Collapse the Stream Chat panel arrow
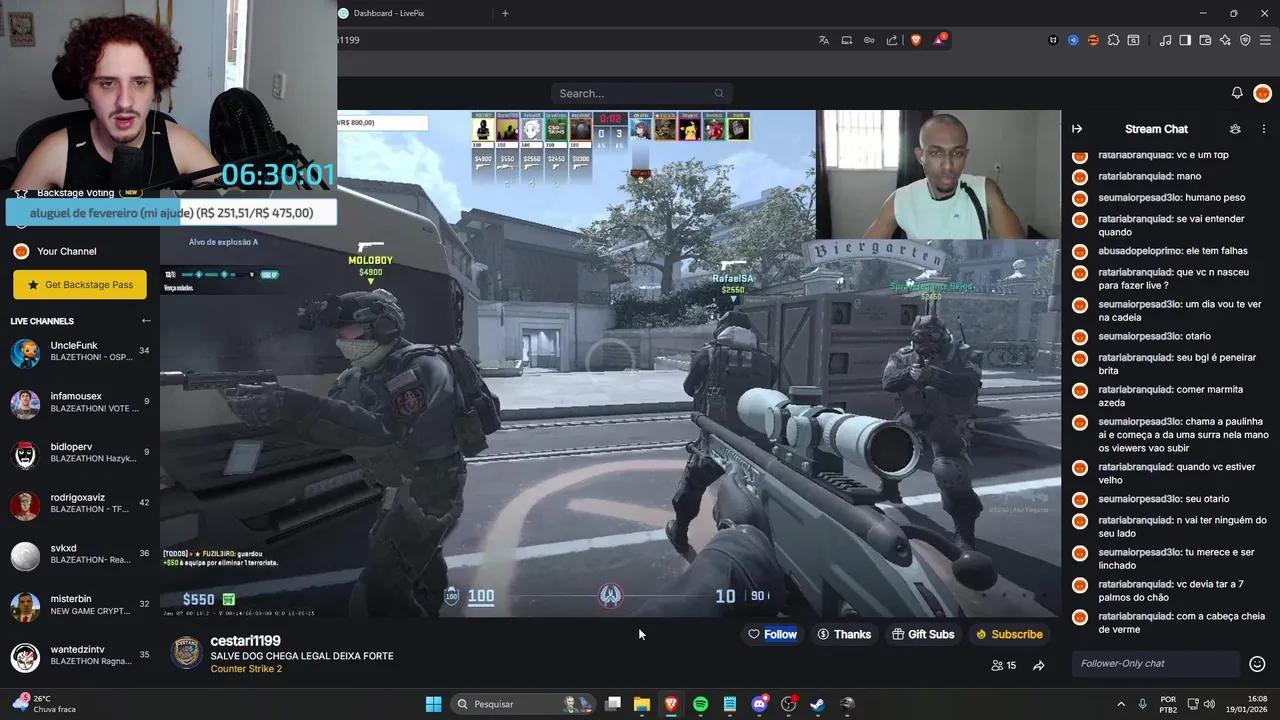 1077,129
